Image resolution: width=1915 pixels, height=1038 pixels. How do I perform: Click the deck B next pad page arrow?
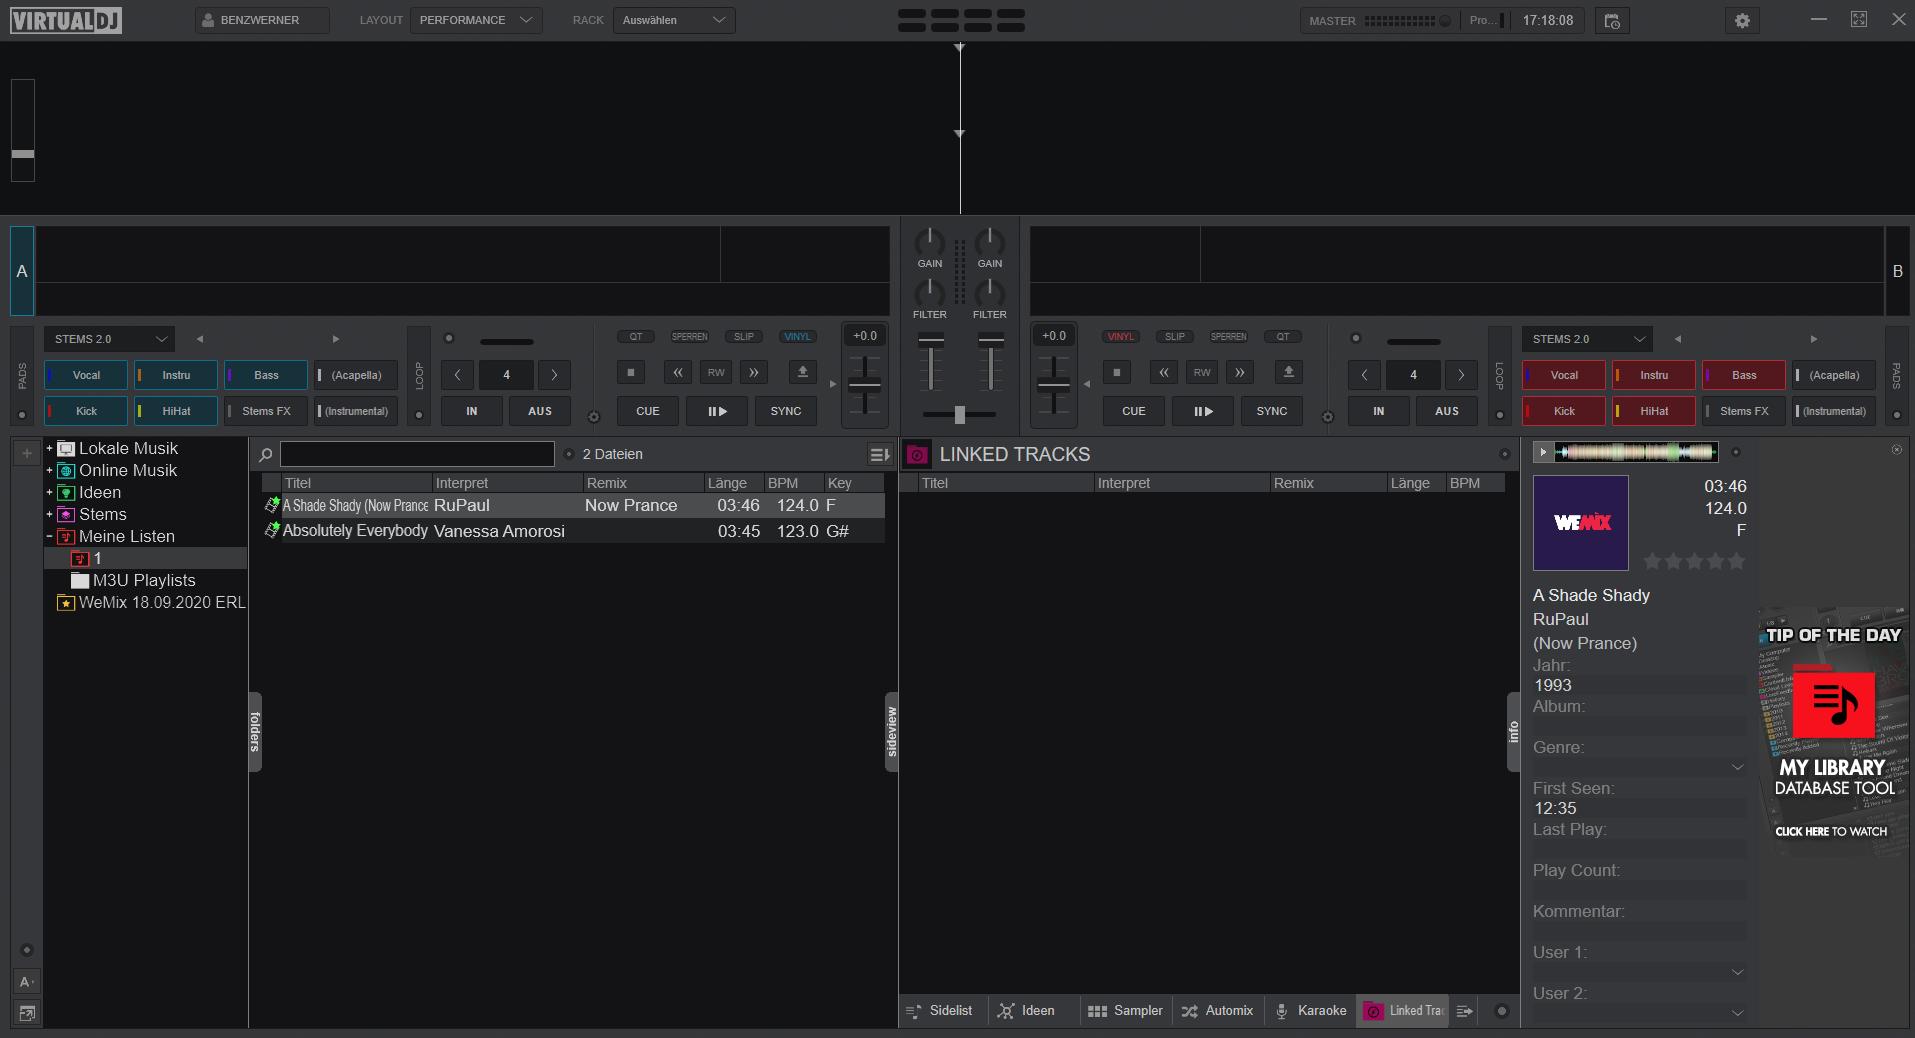pos(1814,339)
